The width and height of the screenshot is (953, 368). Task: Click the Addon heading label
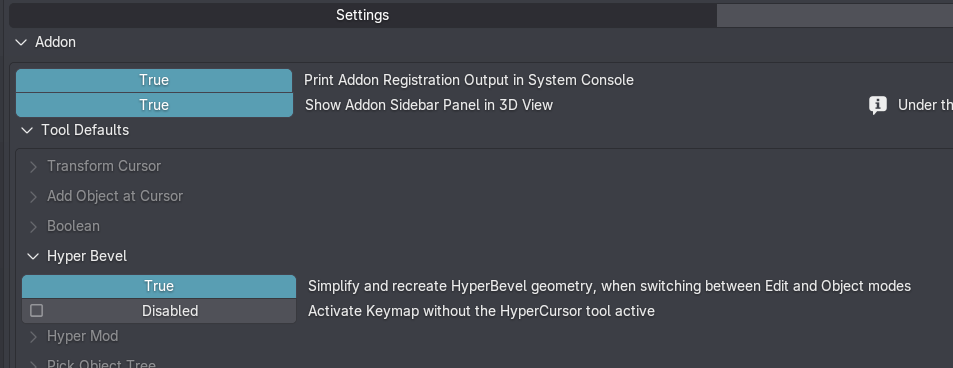click(x=55, y=42)
